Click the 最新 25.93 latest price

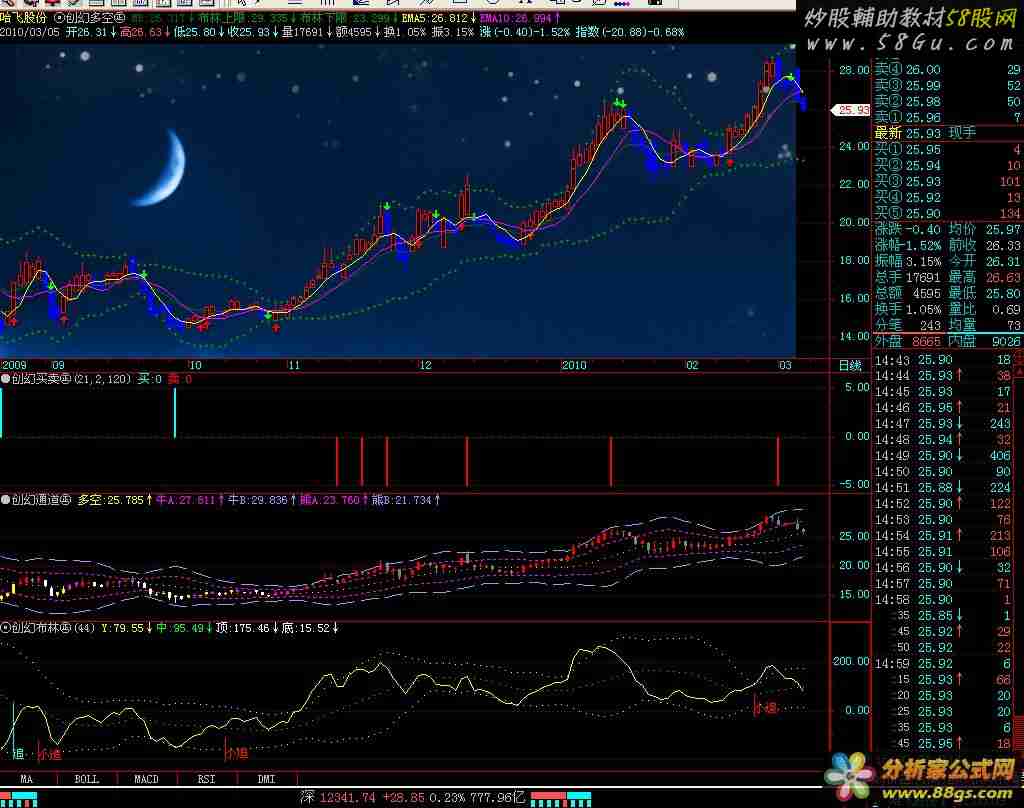[x=908, y=133]
